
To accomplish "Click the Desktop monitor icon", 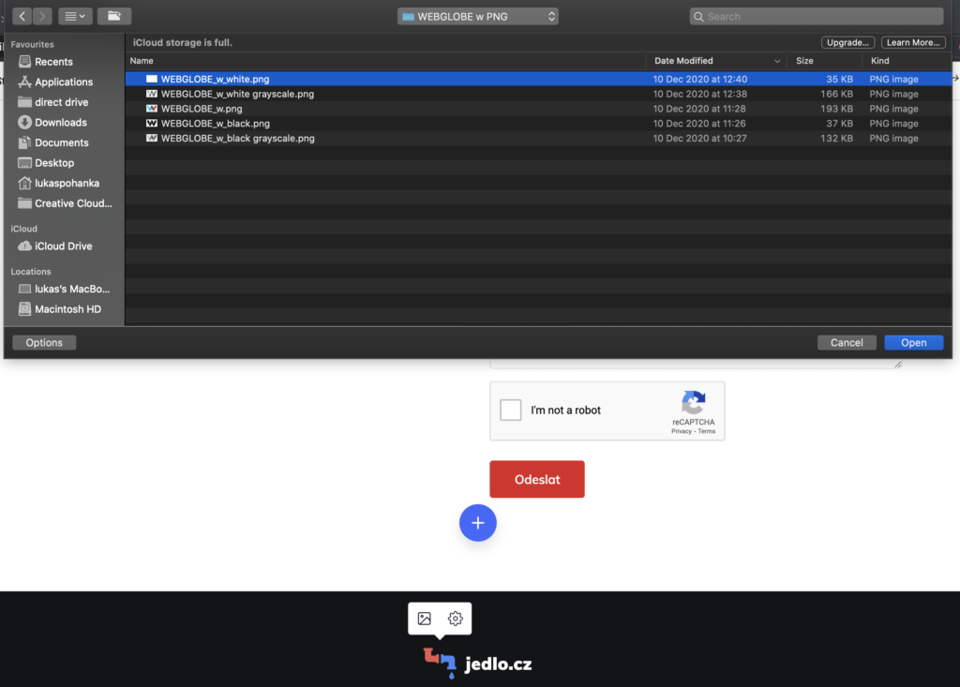I will (x=24, y=162).
